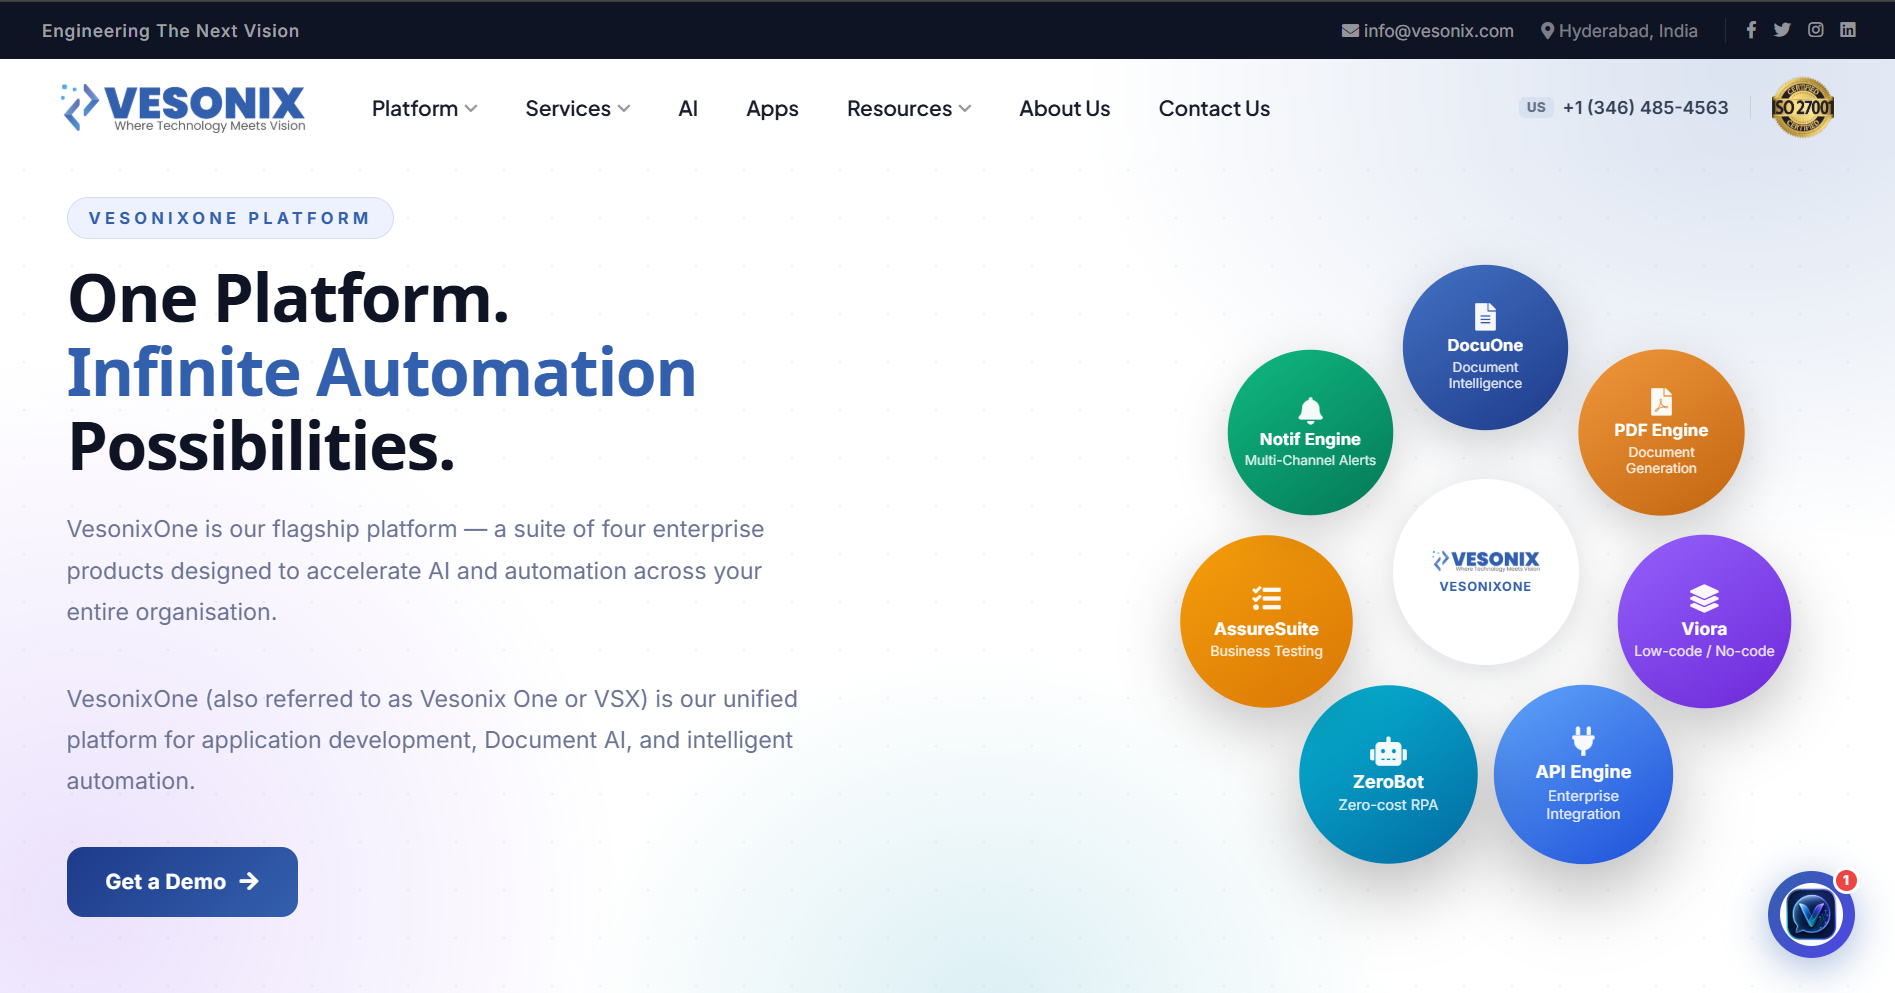Click the ISO 27001 certification badge
The height and width of the screenshot is (993, 1895).
(x=1802, y=108)
